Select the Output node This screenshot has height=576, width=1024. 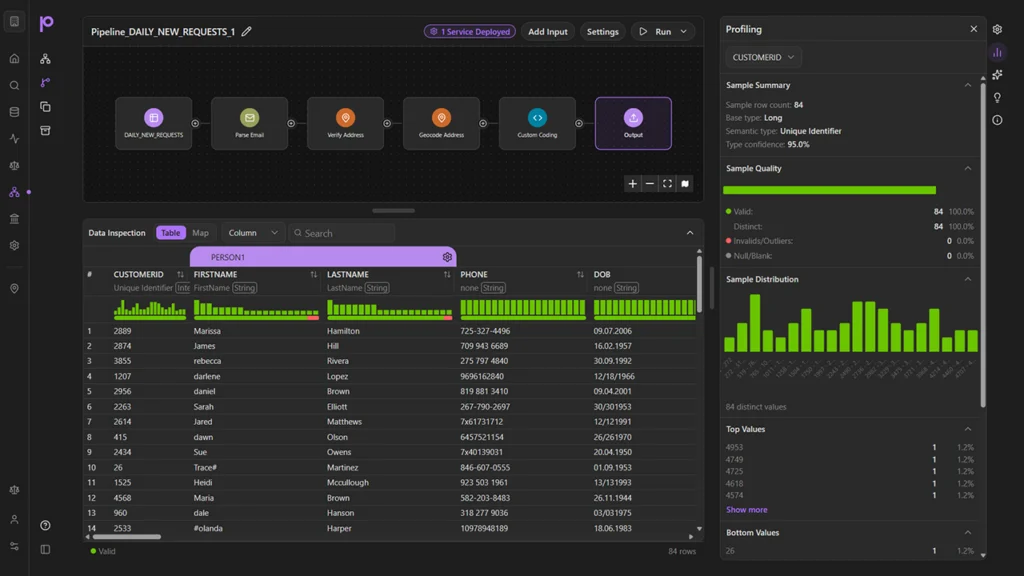[x=633, y=123]
